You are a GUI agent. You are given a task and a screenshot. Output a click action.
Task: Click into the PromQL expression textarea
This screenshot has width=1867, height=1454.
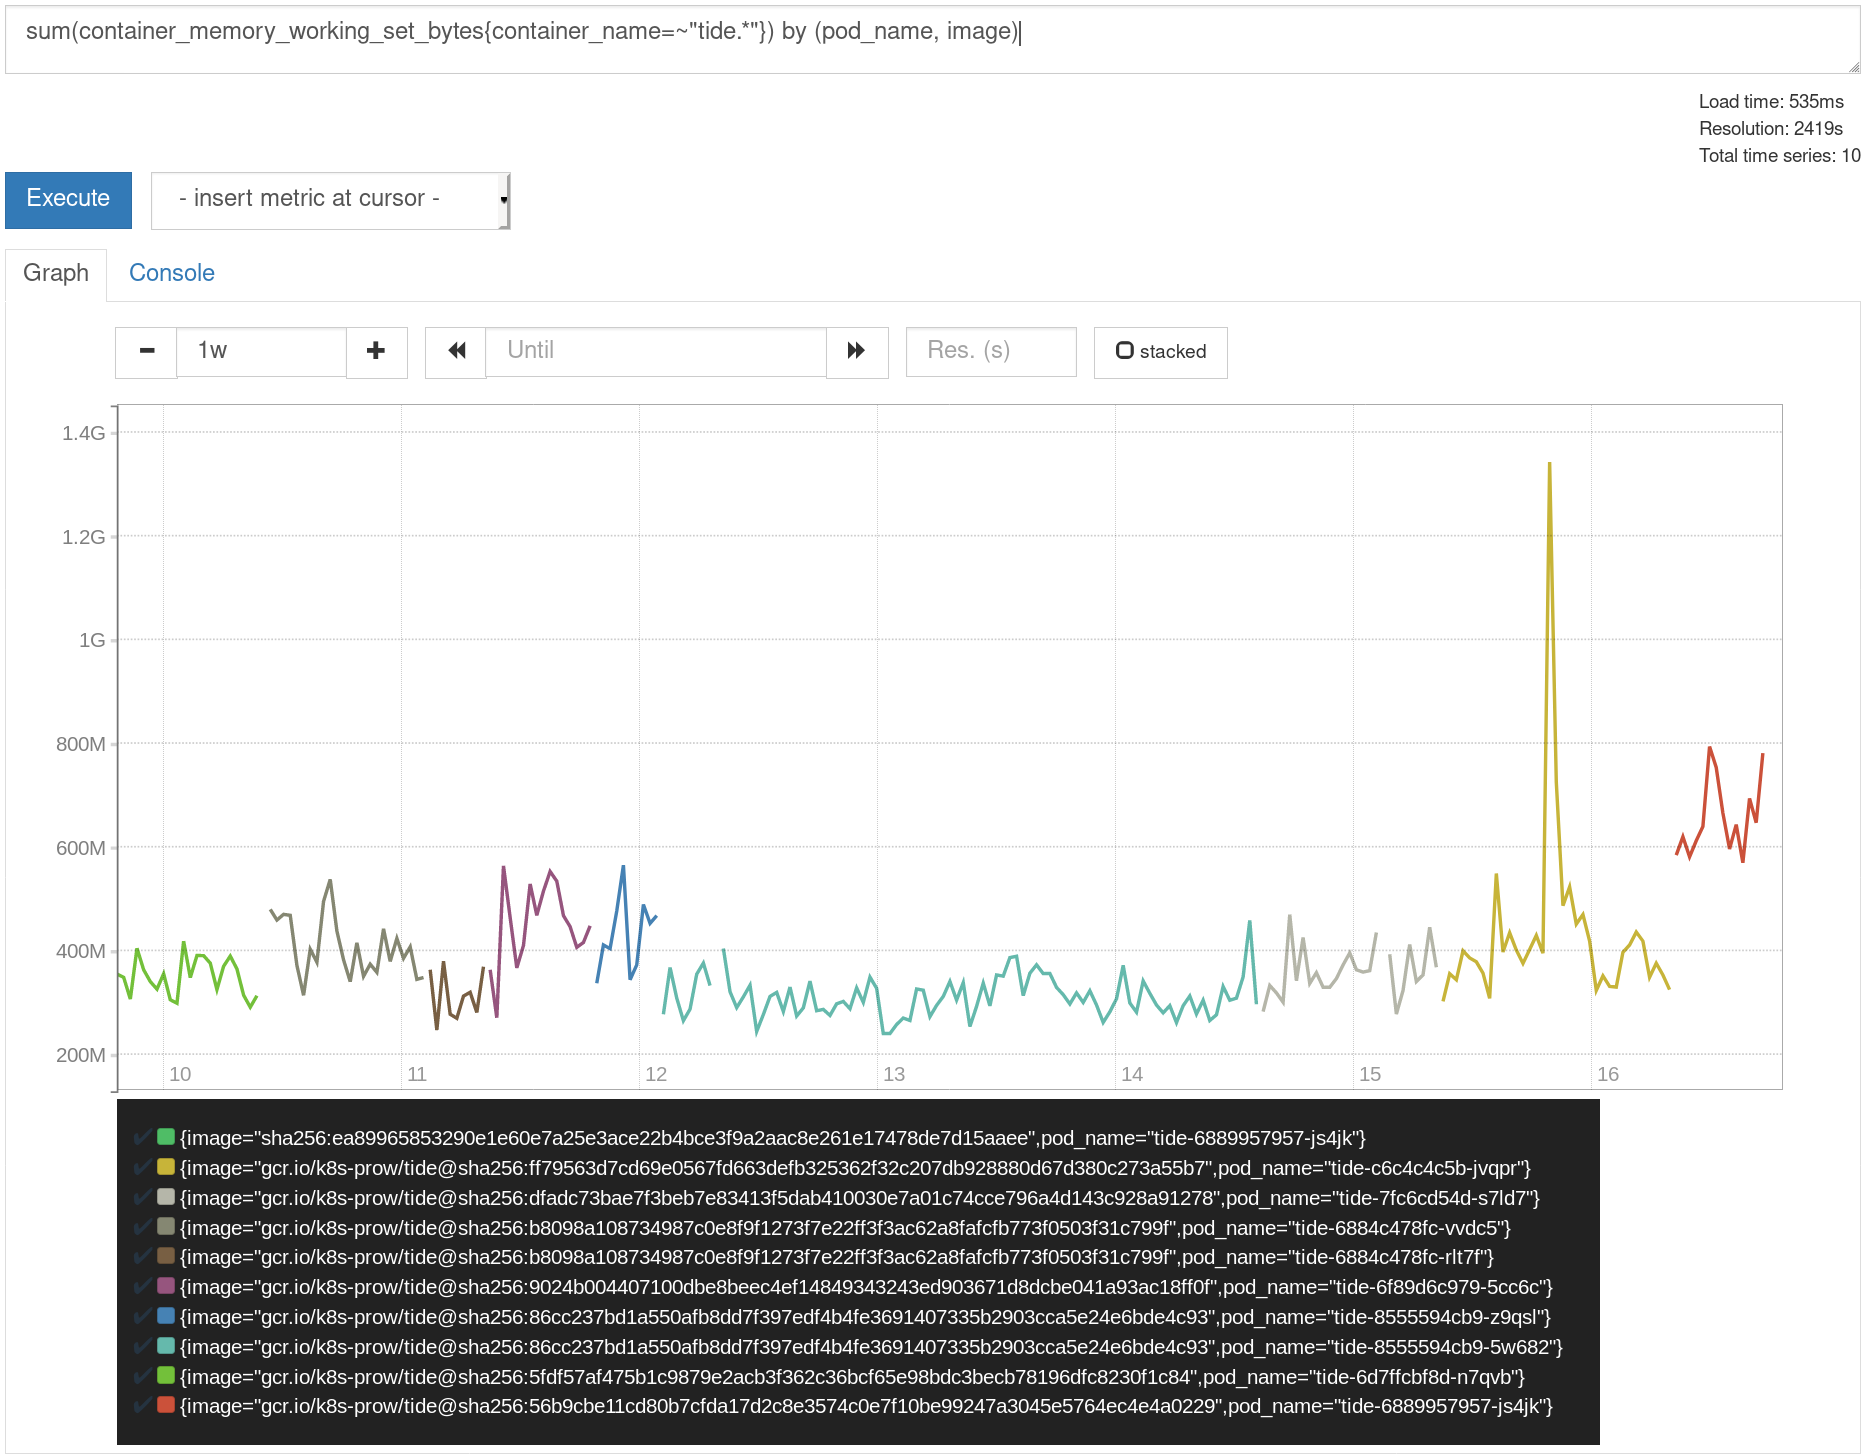(932, 39)
